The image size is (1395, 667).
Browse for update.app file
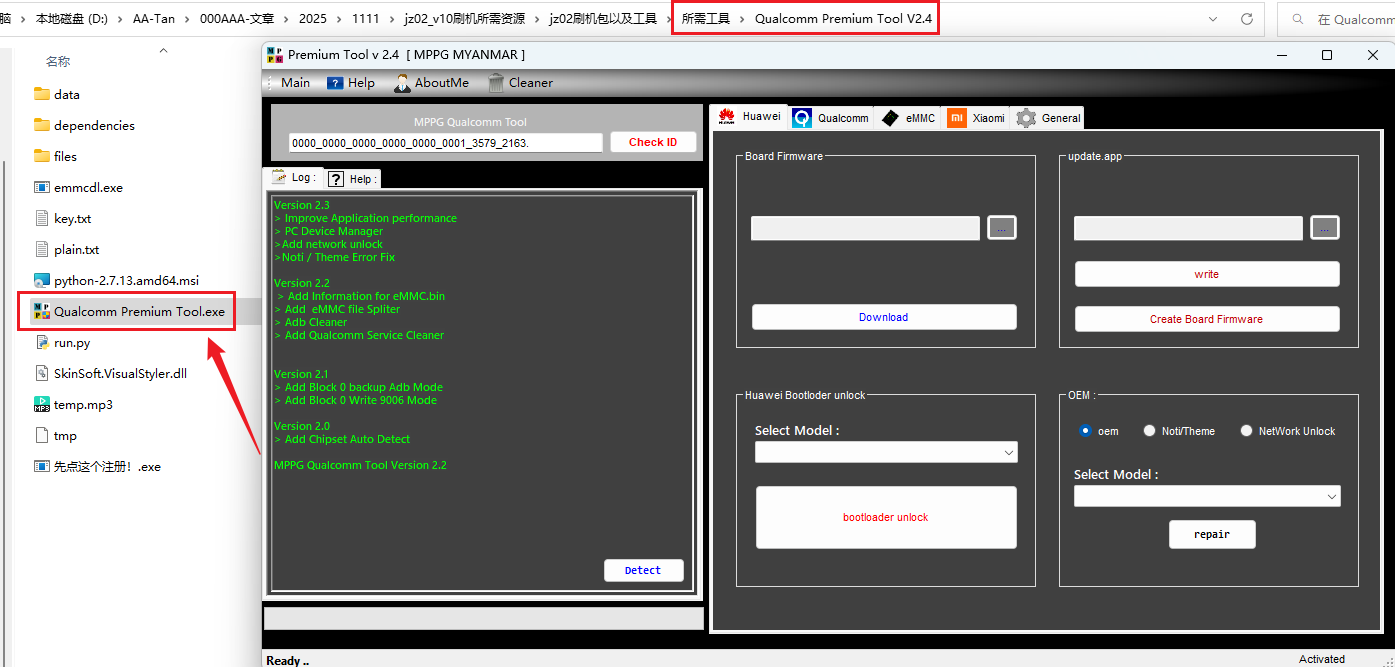[1324, 228]
